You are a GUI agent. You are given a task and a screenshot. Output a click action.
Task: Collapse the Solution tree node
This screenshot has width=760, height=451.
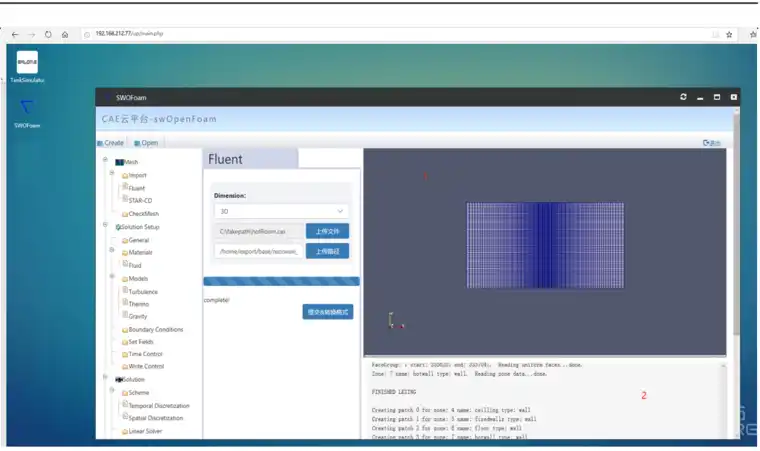[105, 377]
